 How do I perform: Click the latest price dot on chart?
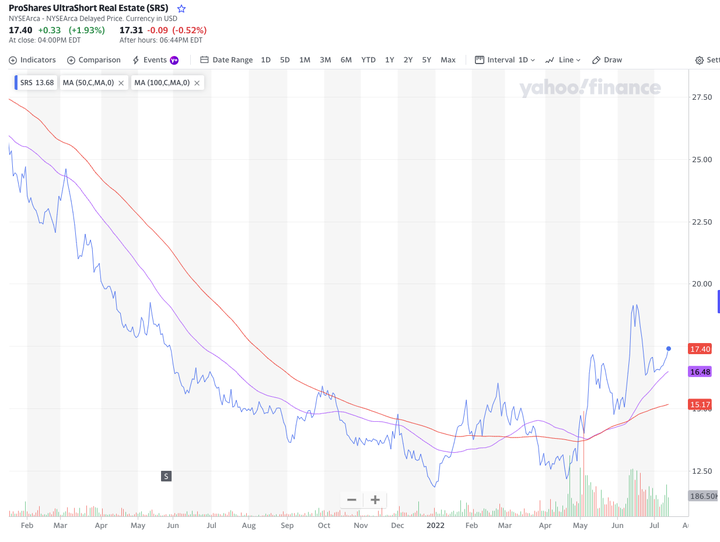click(x=669, y=349)
